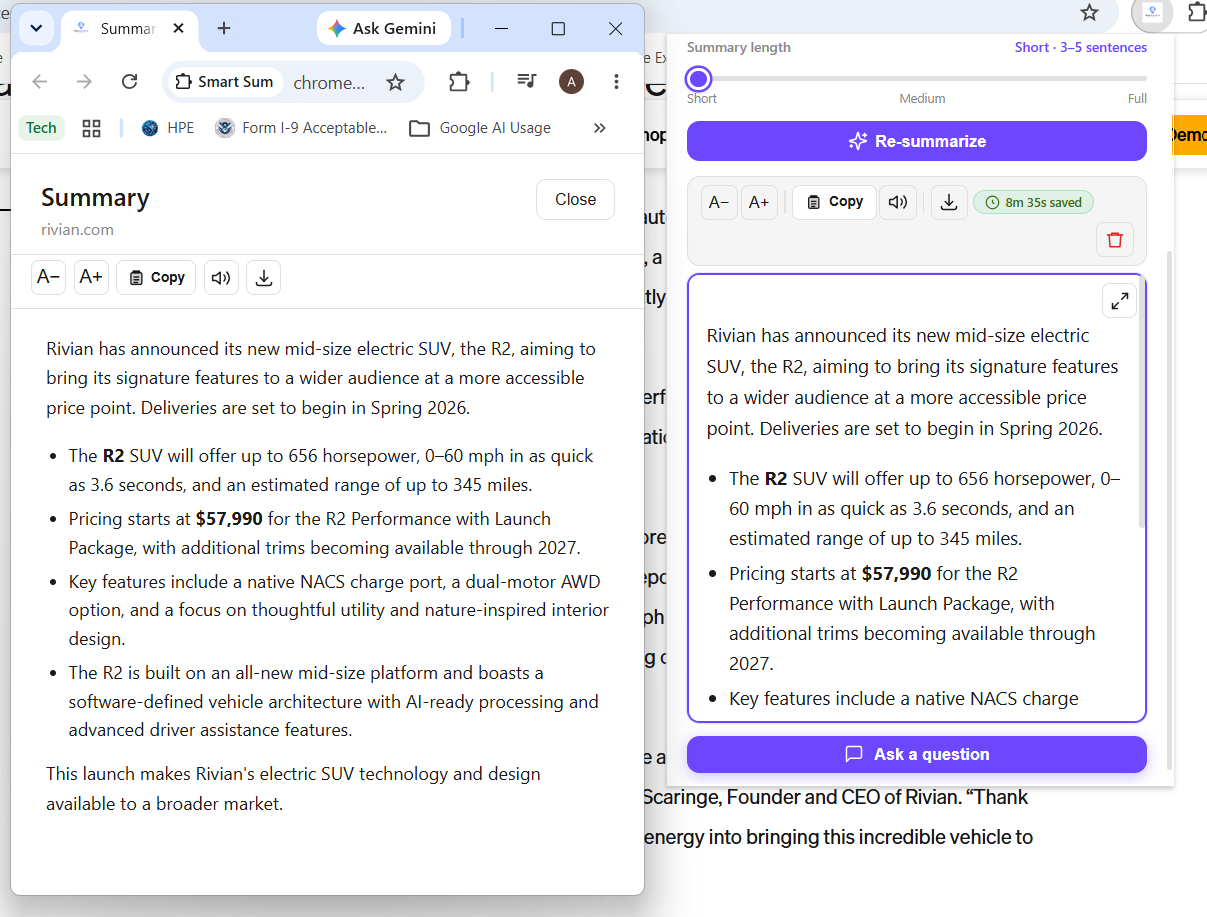Open the Form I-9 Acceptable bookmark
Image resolution: width=1207 pixels, height=917 pixels.
(301, 128)
